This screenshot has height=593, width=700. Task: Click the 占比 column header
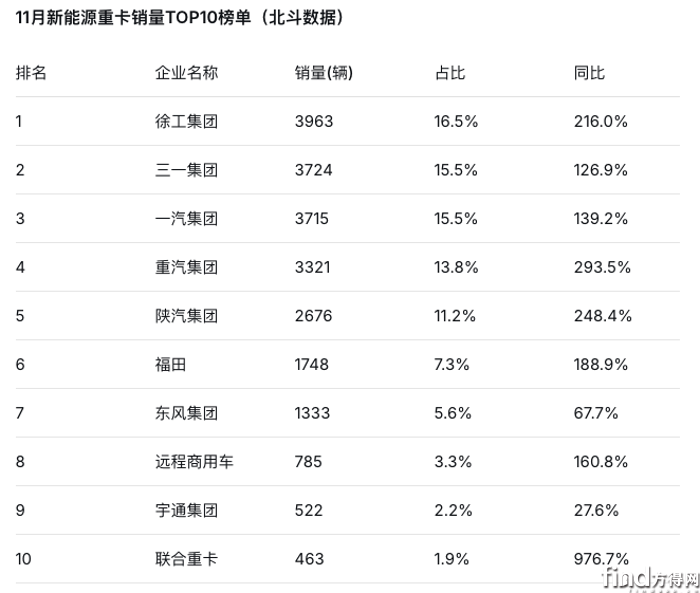pos(450,73)
